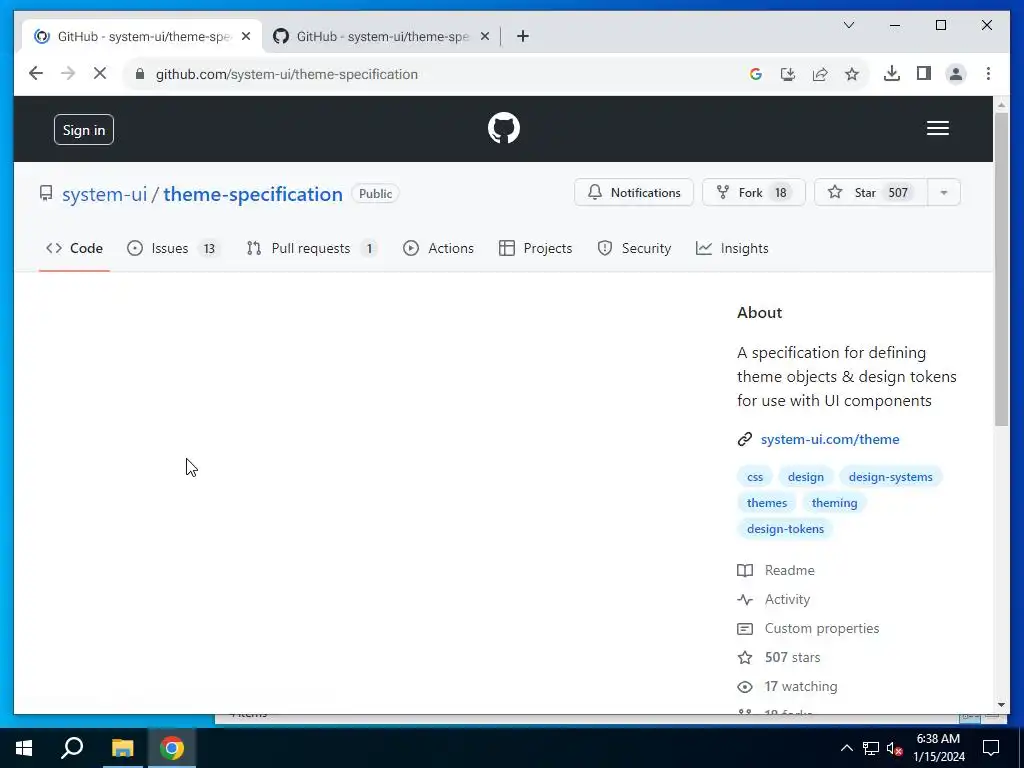This screenshot has width=1024, height=768.
Task: Open Custom properties in About sidebar
Action: 808,628
